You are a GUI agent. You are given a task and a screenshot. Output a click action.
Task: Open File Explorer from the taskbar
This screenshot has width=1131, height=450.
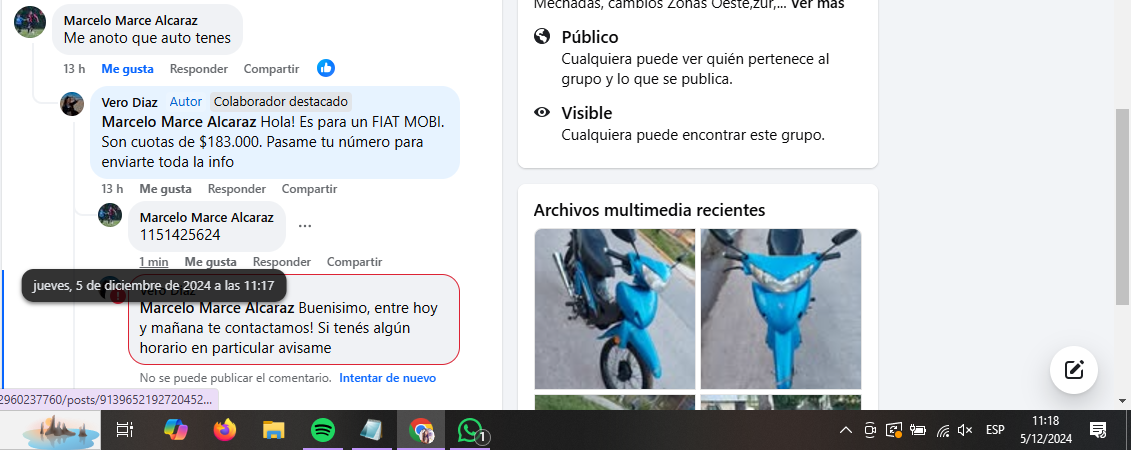pos(273,430)
